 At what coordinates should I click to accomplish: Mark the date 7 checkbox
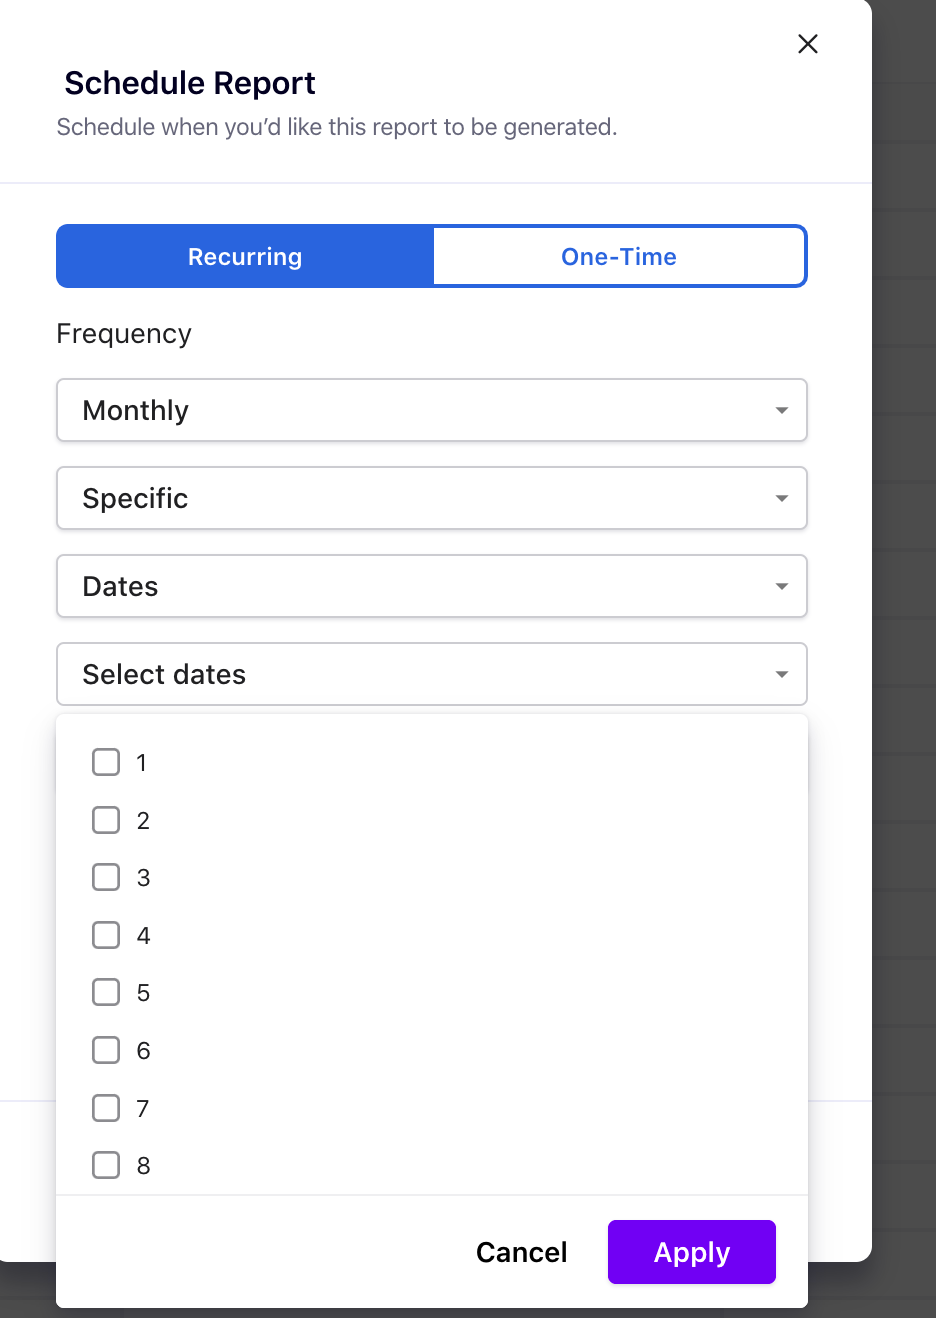point(106,1108)
